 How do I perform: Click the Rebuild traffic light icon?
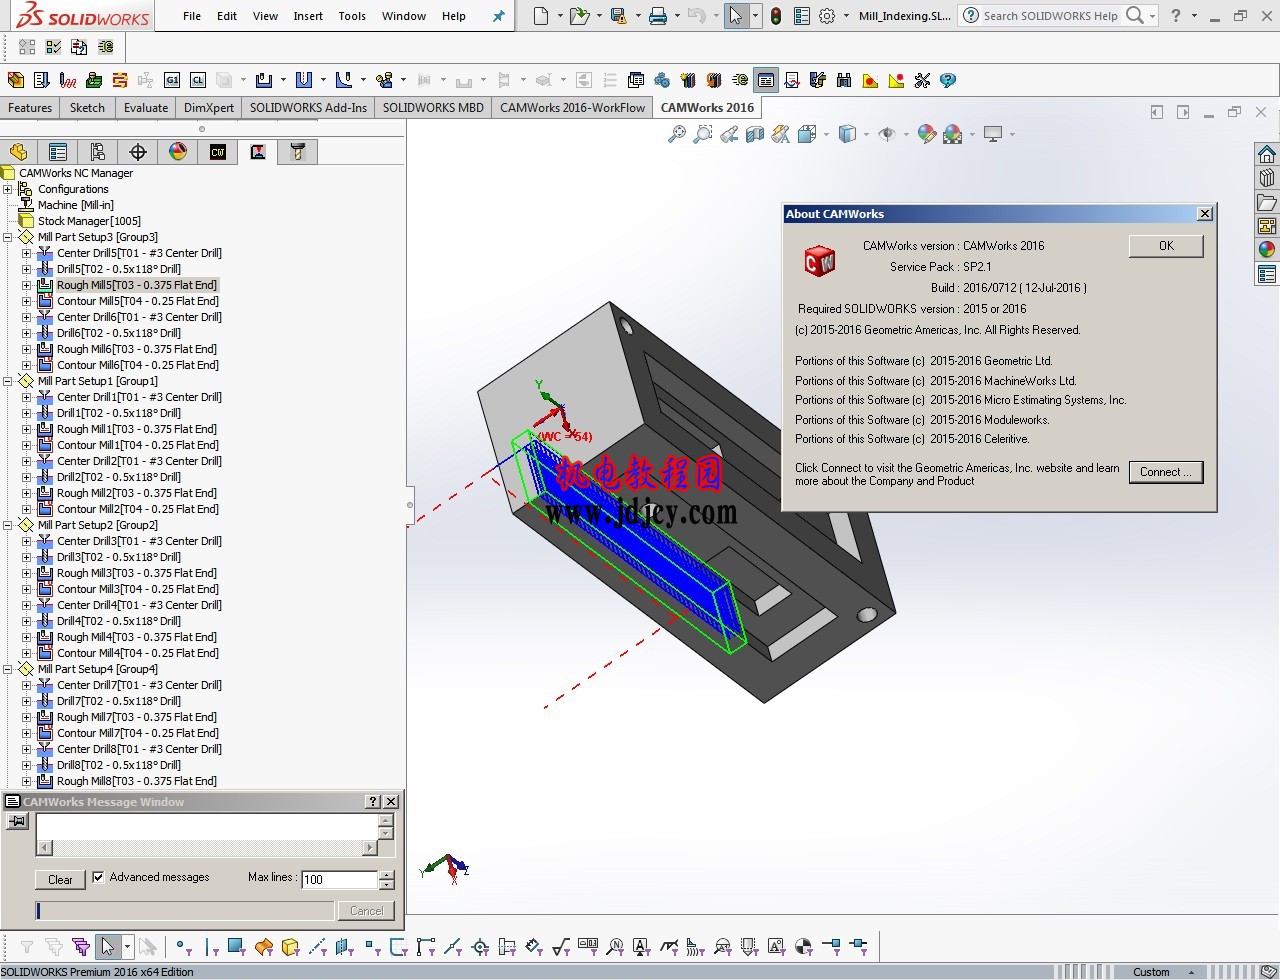pos(776,16)
